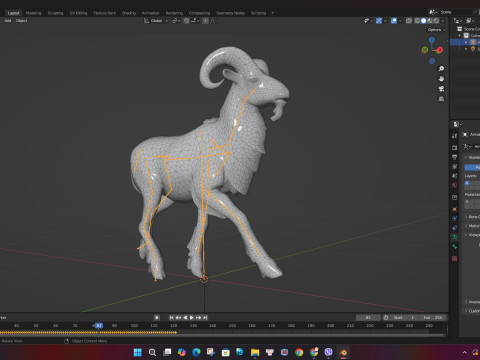Click the blue timeline playhead marker

click(x=99, y=325)
